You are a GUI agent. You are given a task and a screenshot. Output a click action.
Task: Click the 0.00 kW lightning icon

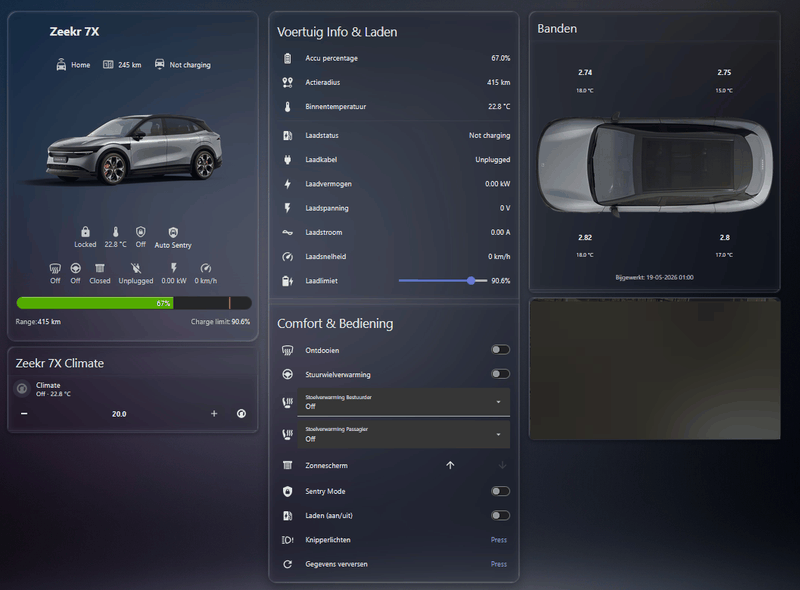click(174, 268)
